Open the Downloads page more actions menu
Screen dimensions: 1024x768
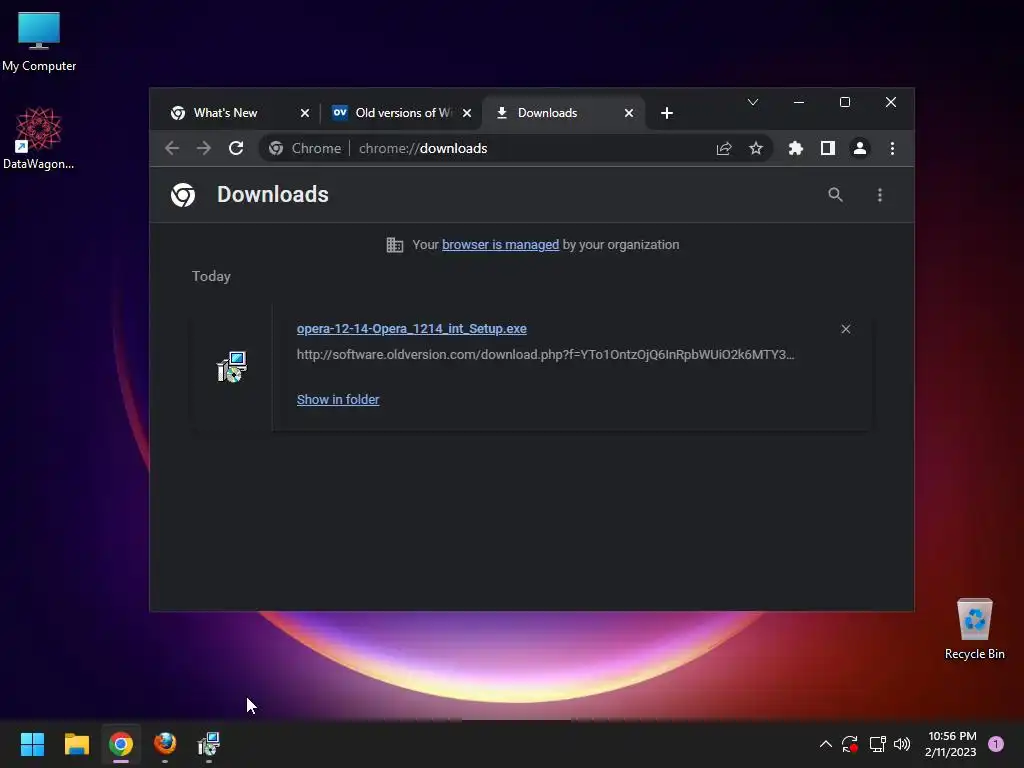(x=880, y=195)
